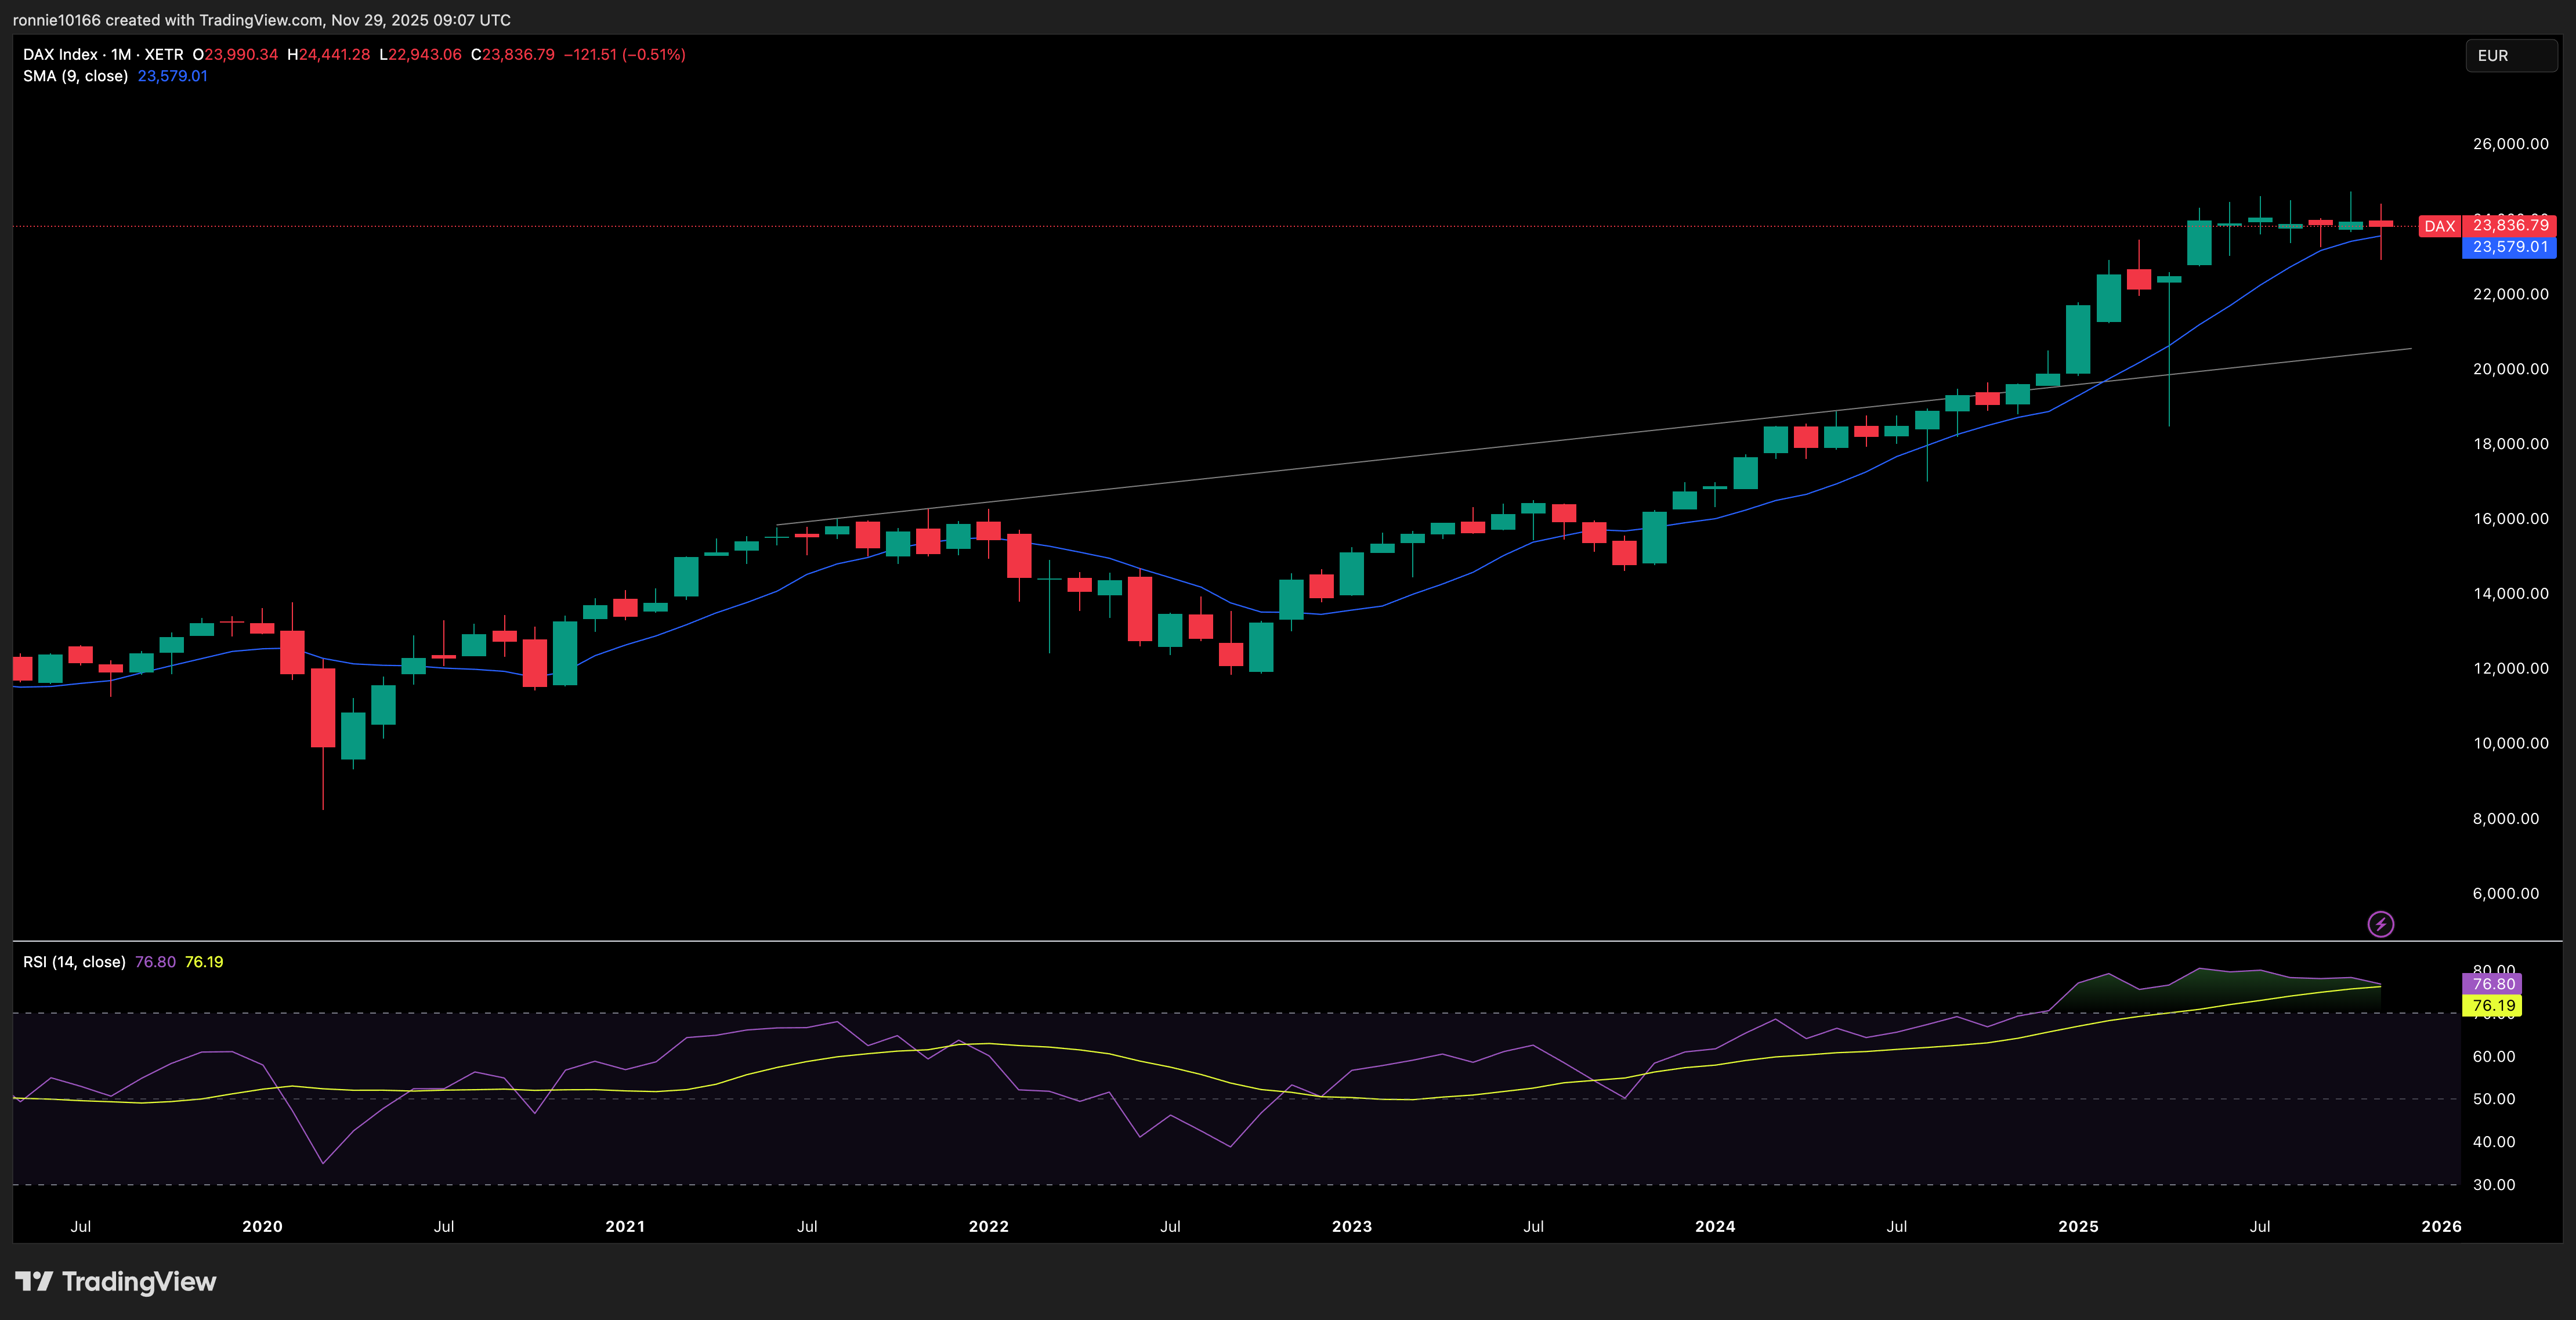This screenshot has width=2576, height=1320.
Task: Click the TradingView logo at the bottom left
Action: pos(116,1281)
